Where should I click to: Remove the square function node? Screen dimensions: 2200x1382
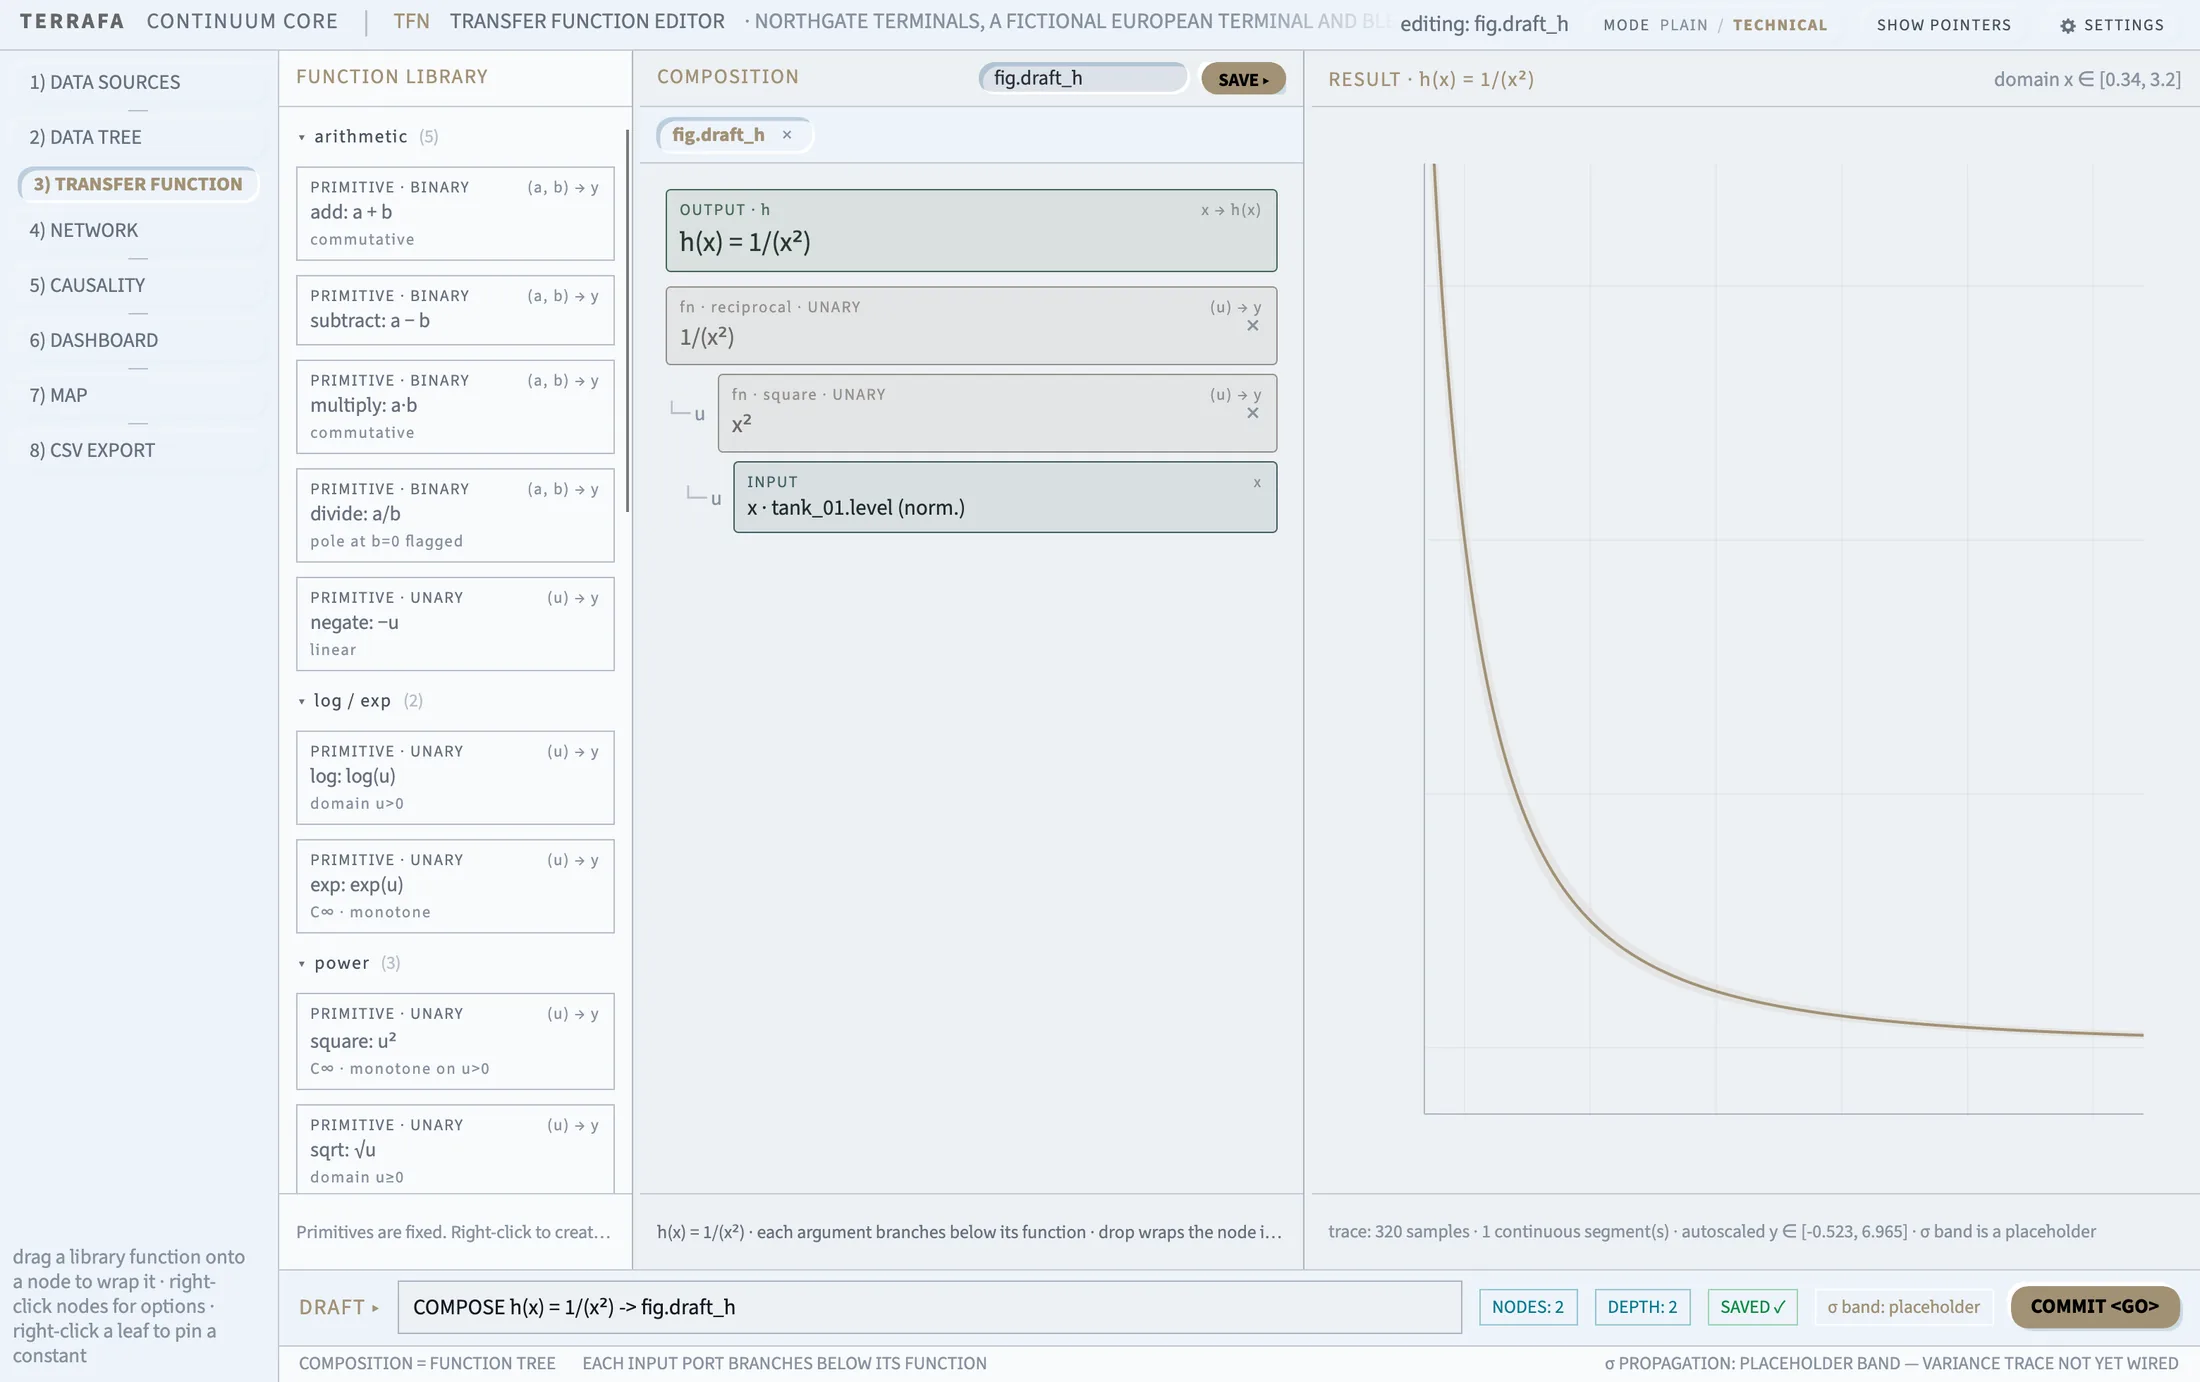[x=1252, y=413]
